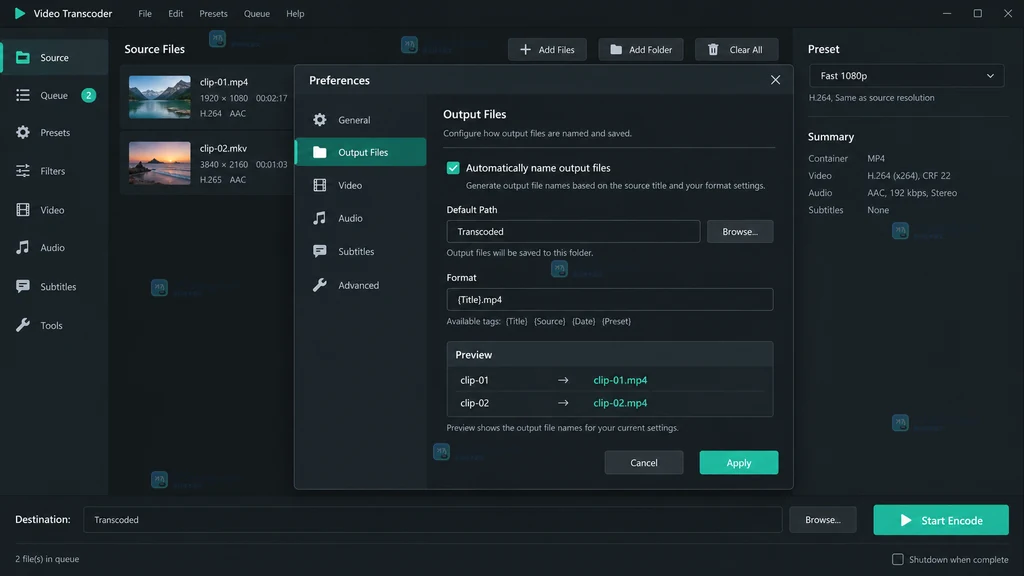
Task: Minimize the Video Transcoder window
Action: point(947,13)
